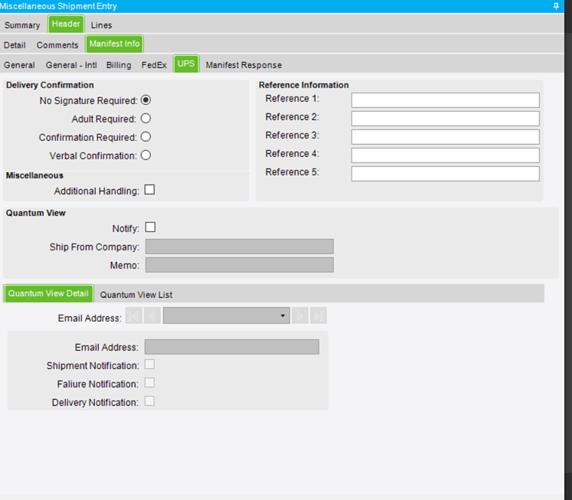
Task: Open the FedEx tab
Action: (x=154, y=65)
